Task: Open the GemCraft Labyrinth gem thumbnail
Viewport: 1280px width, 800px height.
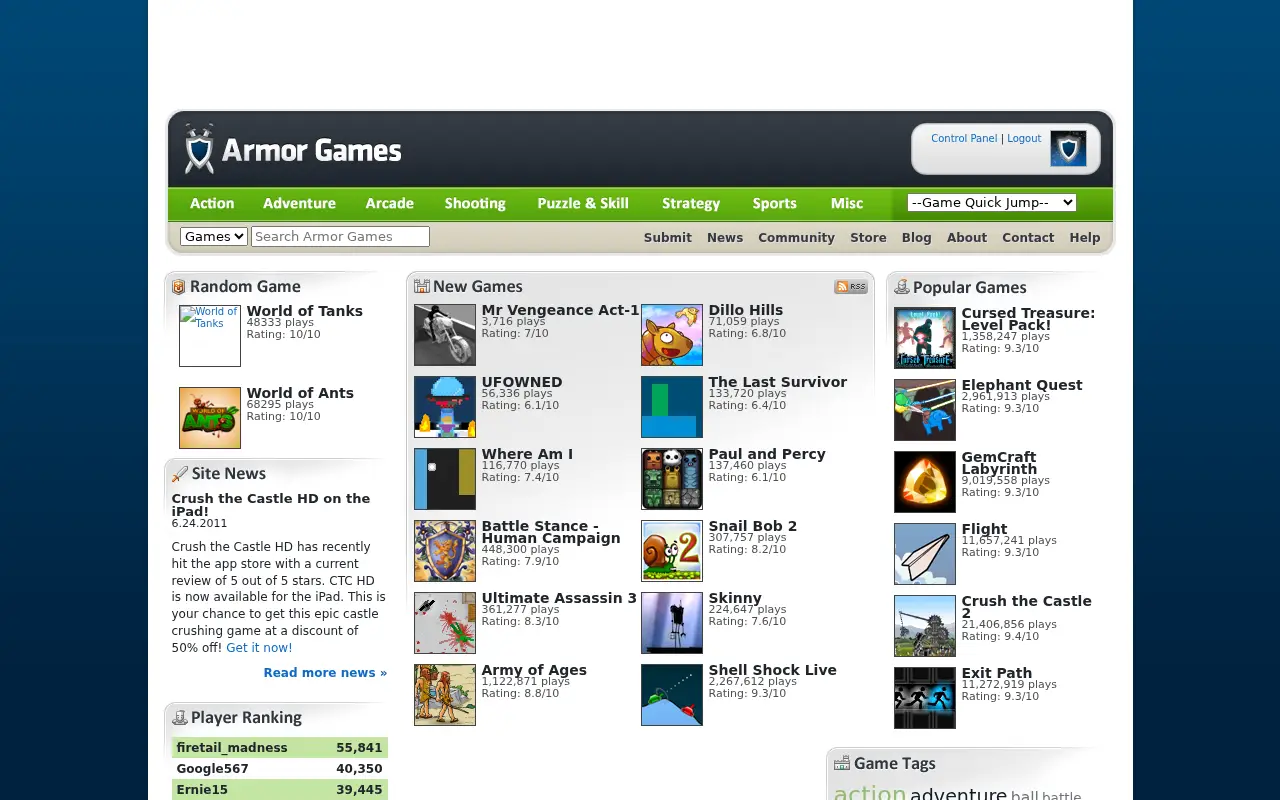Action: point(925,482)
